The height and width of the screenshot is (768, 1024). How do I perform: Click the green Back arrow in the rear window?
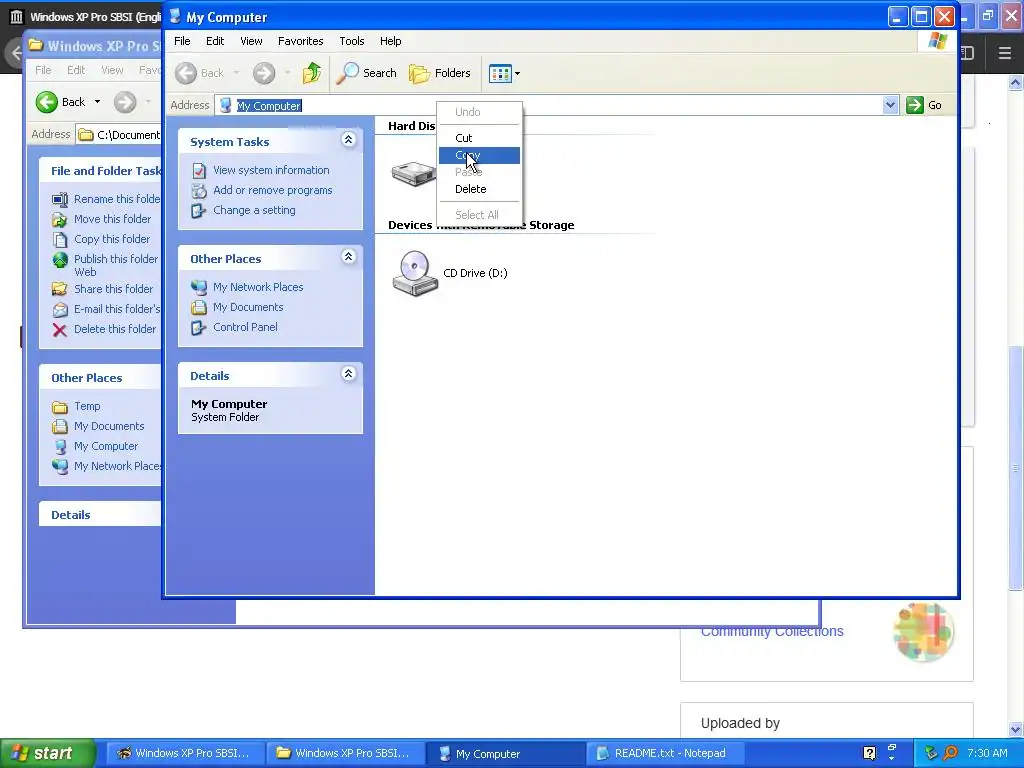(46, 102)
